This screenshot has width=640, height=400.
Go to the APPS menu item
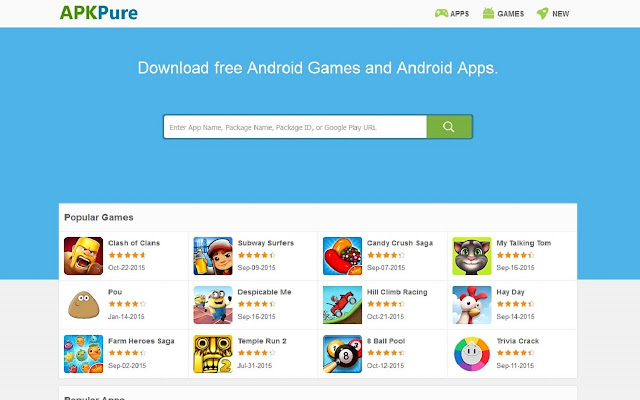pos(452,13)
